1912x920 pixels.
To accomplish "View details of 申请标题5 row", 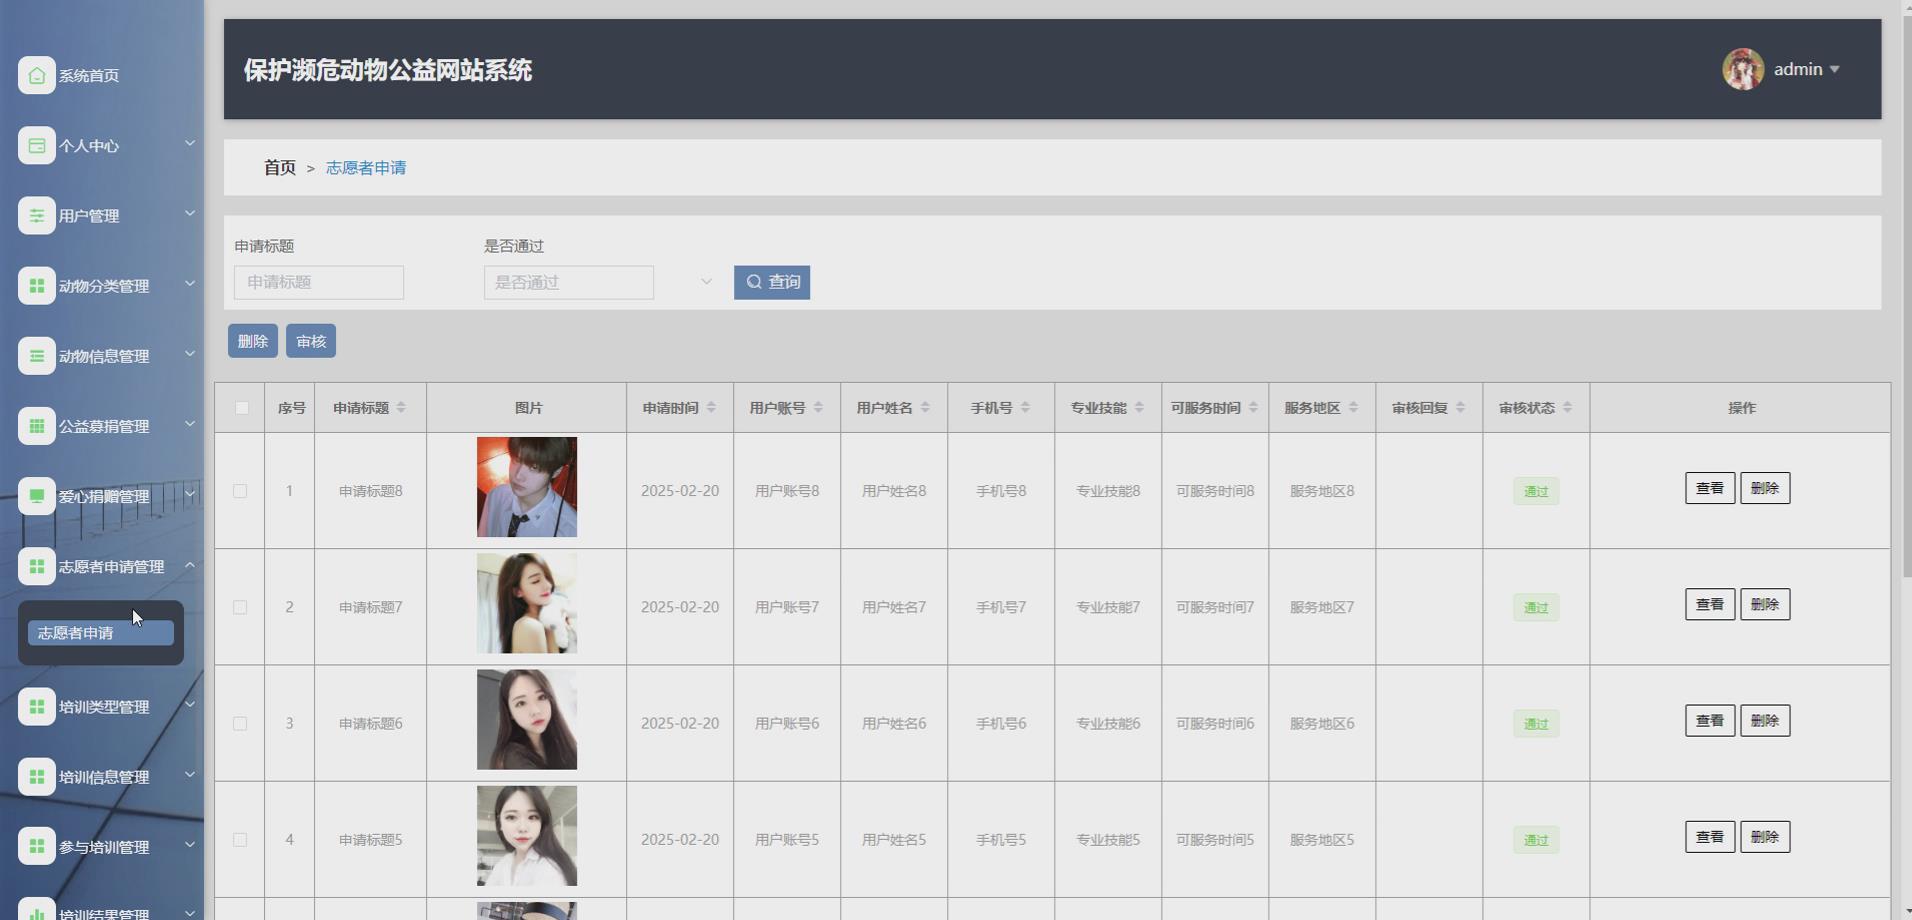I will 1710,837.
